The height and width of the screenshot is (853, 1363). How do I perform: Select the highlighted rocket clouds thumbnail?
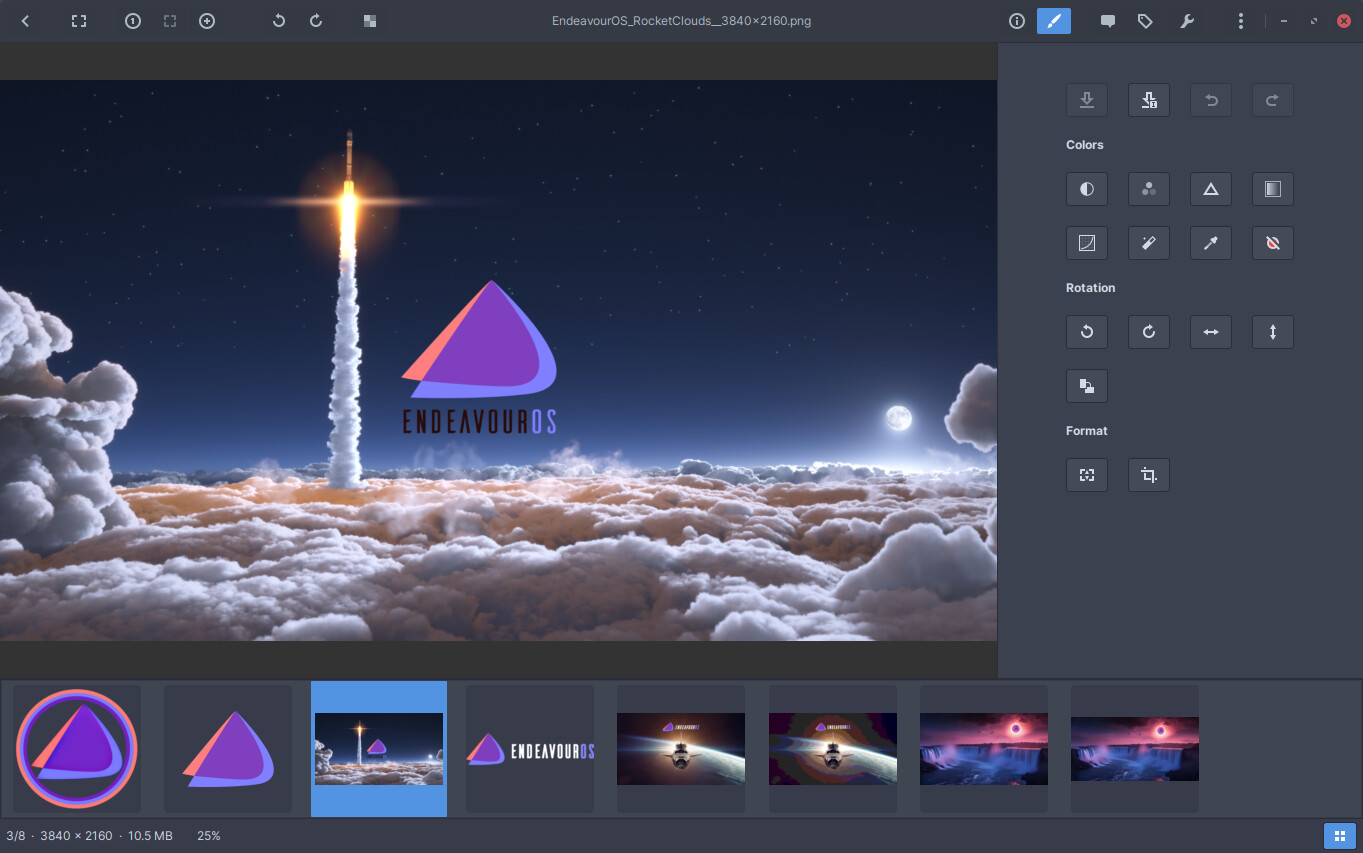[x=379, y=749]
